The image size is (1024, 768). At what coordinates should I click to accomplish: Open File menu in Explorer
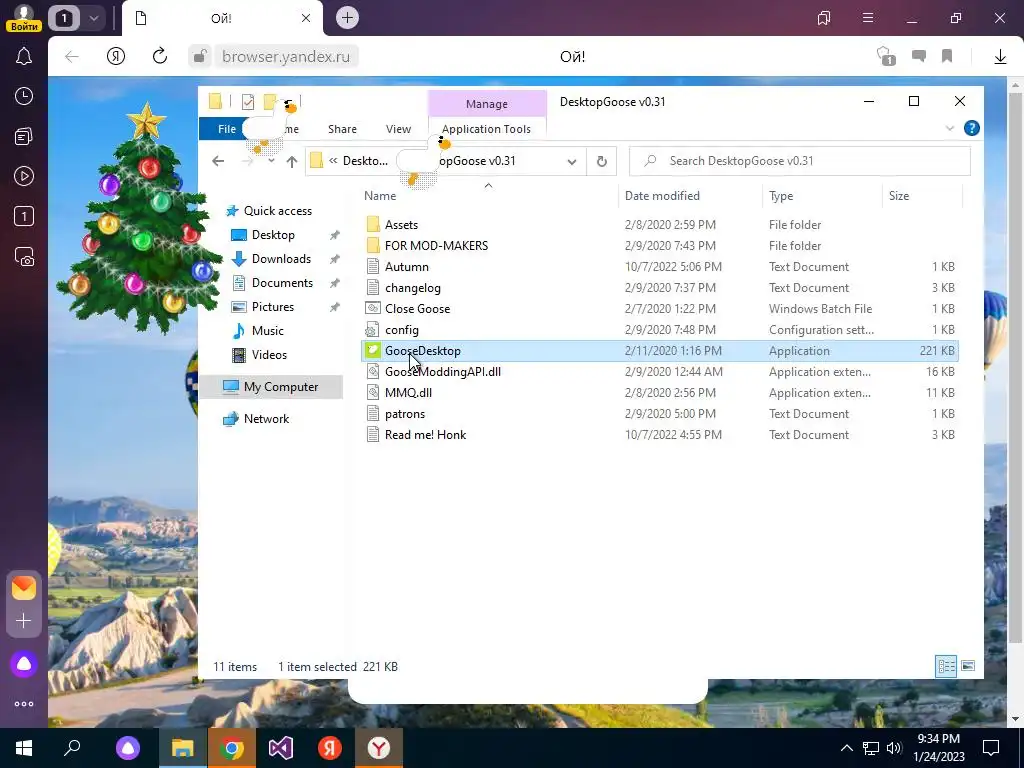(227, 129)
